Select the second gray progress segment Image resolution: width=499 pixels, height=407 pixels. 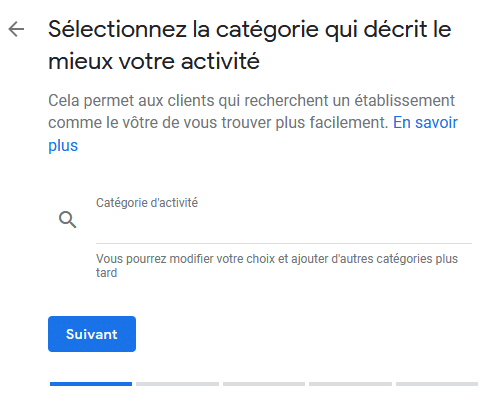[177, 384]
